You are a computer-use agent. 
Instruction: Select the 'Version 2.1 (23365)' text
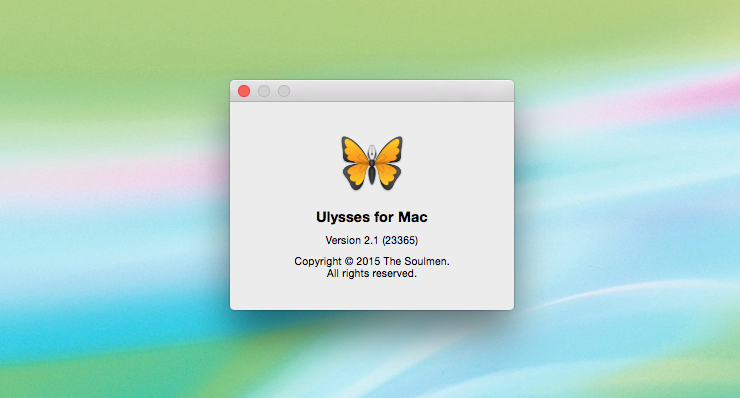click(x=372, y=240)
